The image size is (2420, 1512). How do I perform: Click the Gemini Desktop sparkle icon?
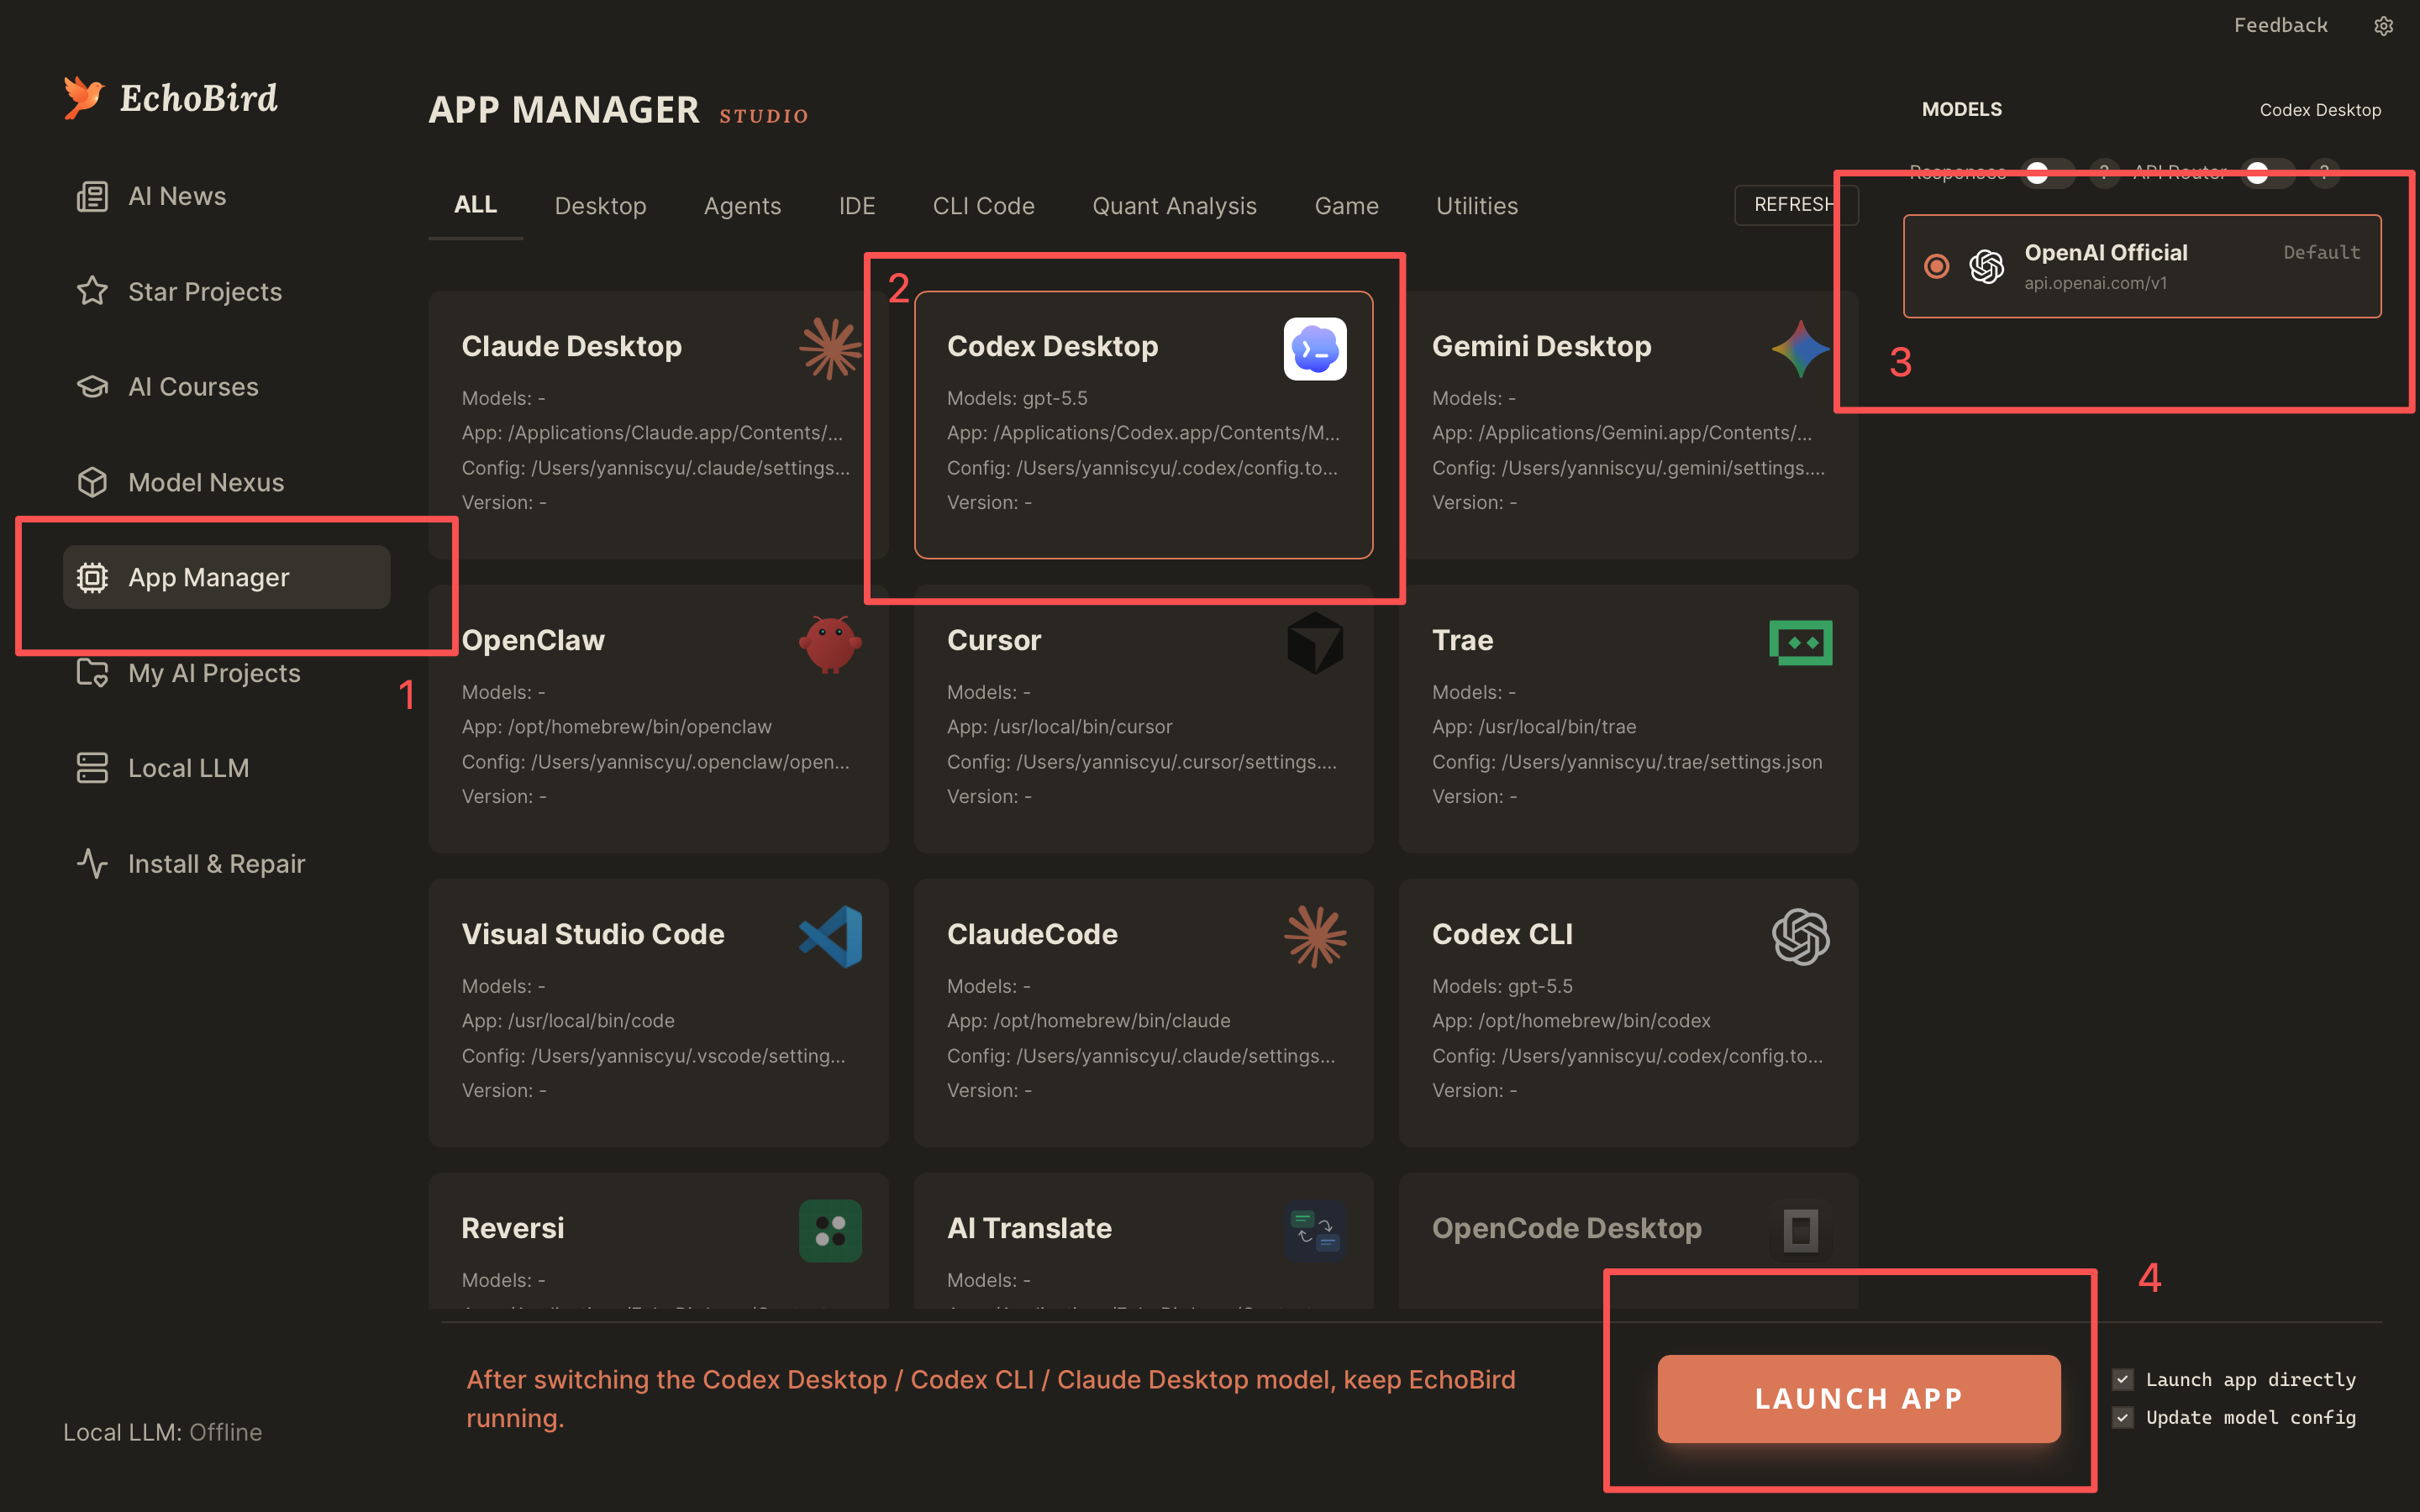pyautogui.click(x=1800, y=348)
